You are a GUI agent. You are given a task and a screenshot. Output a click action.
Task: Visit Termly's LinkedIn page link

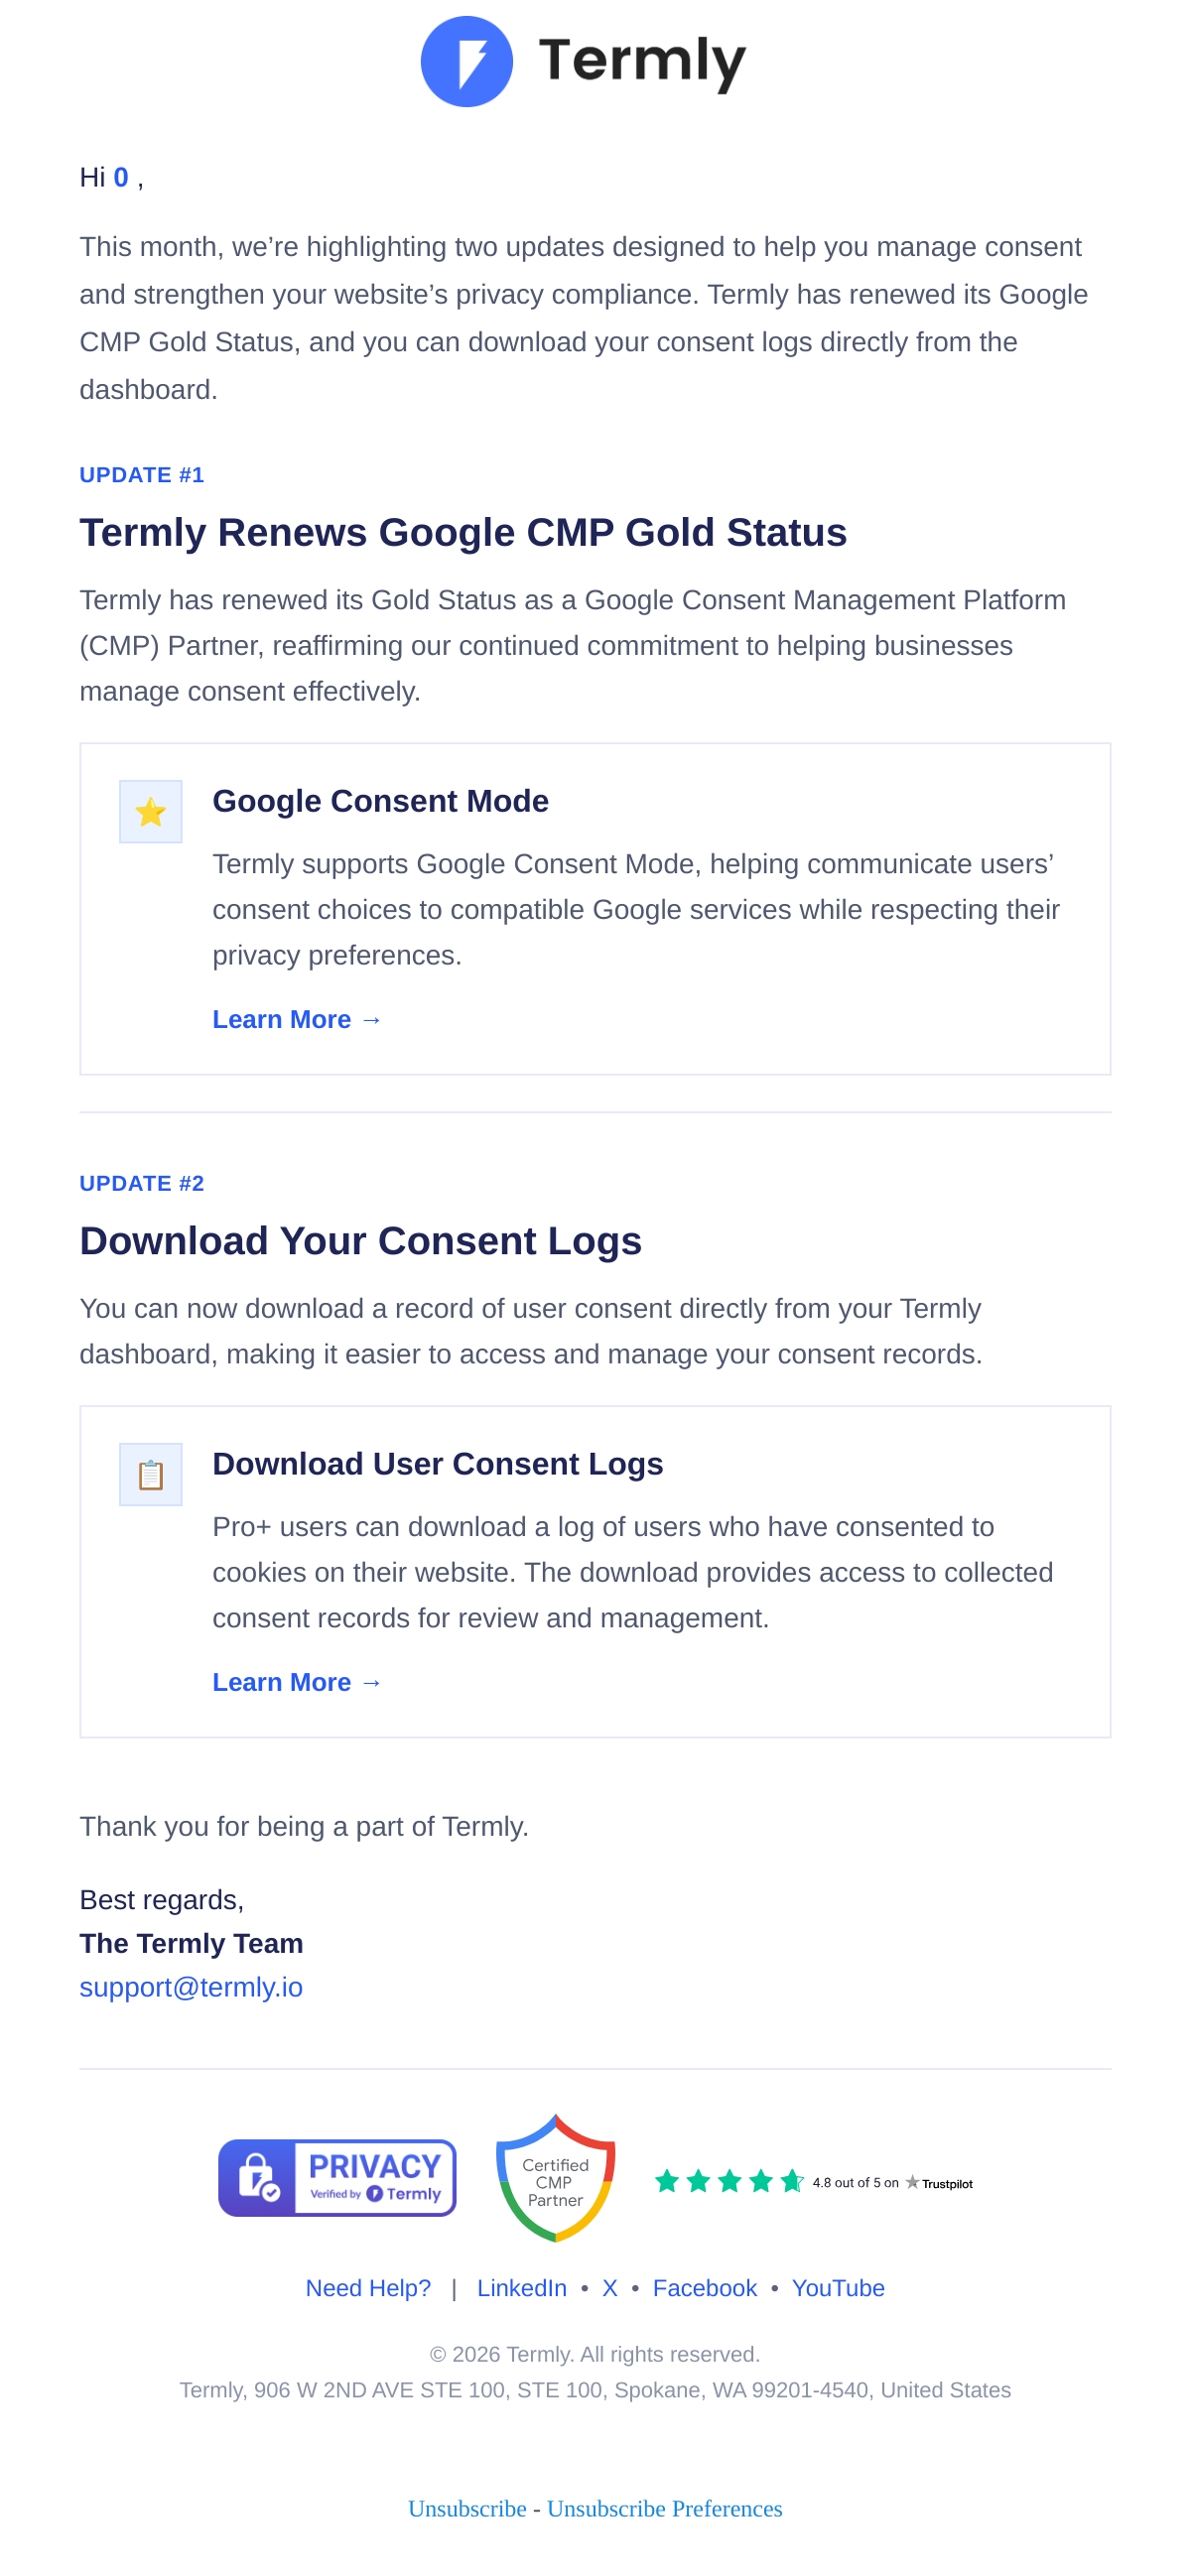coord(522,2288)
